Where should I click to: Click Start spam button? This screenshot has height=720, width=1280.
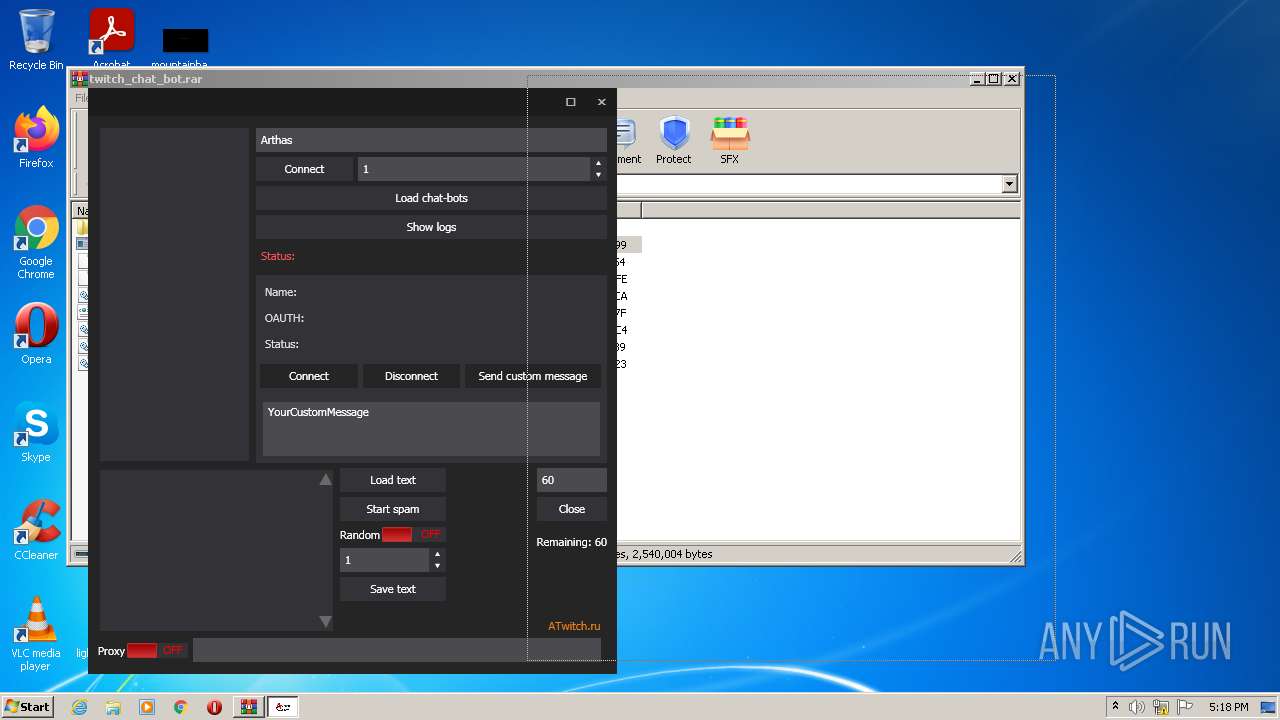point(393,509)
